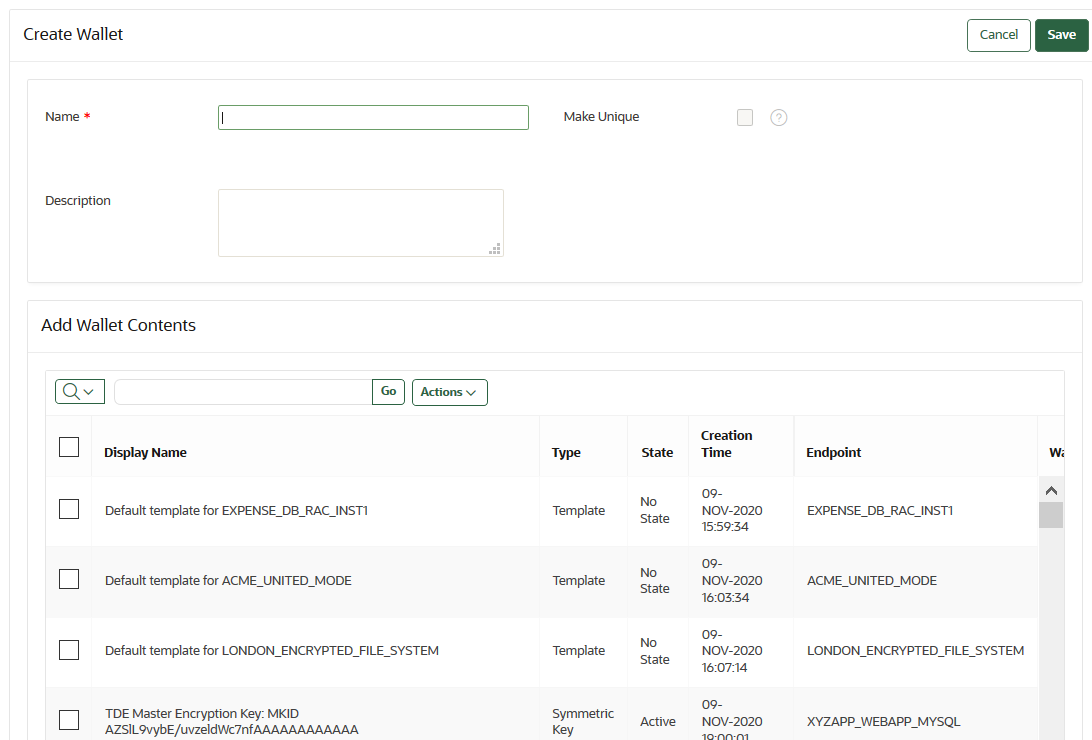Open the Make Unique help tooltip icon

click(779, 117)
